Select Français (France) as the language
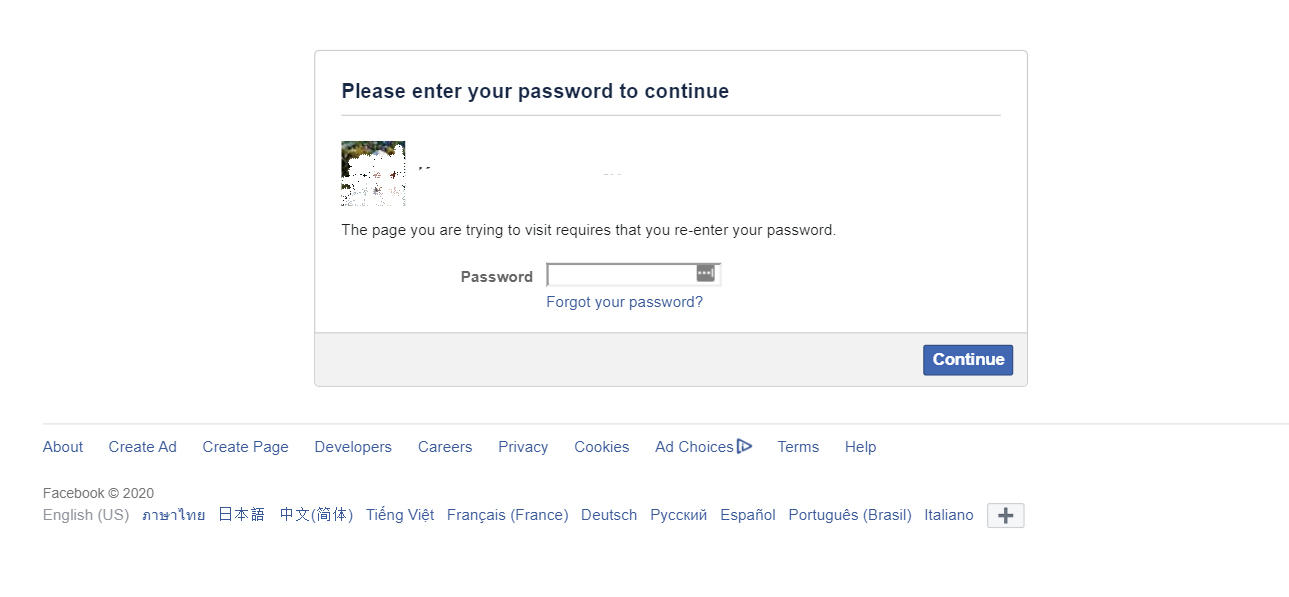Screen dimensions: 1289x597 coord(507,515)
